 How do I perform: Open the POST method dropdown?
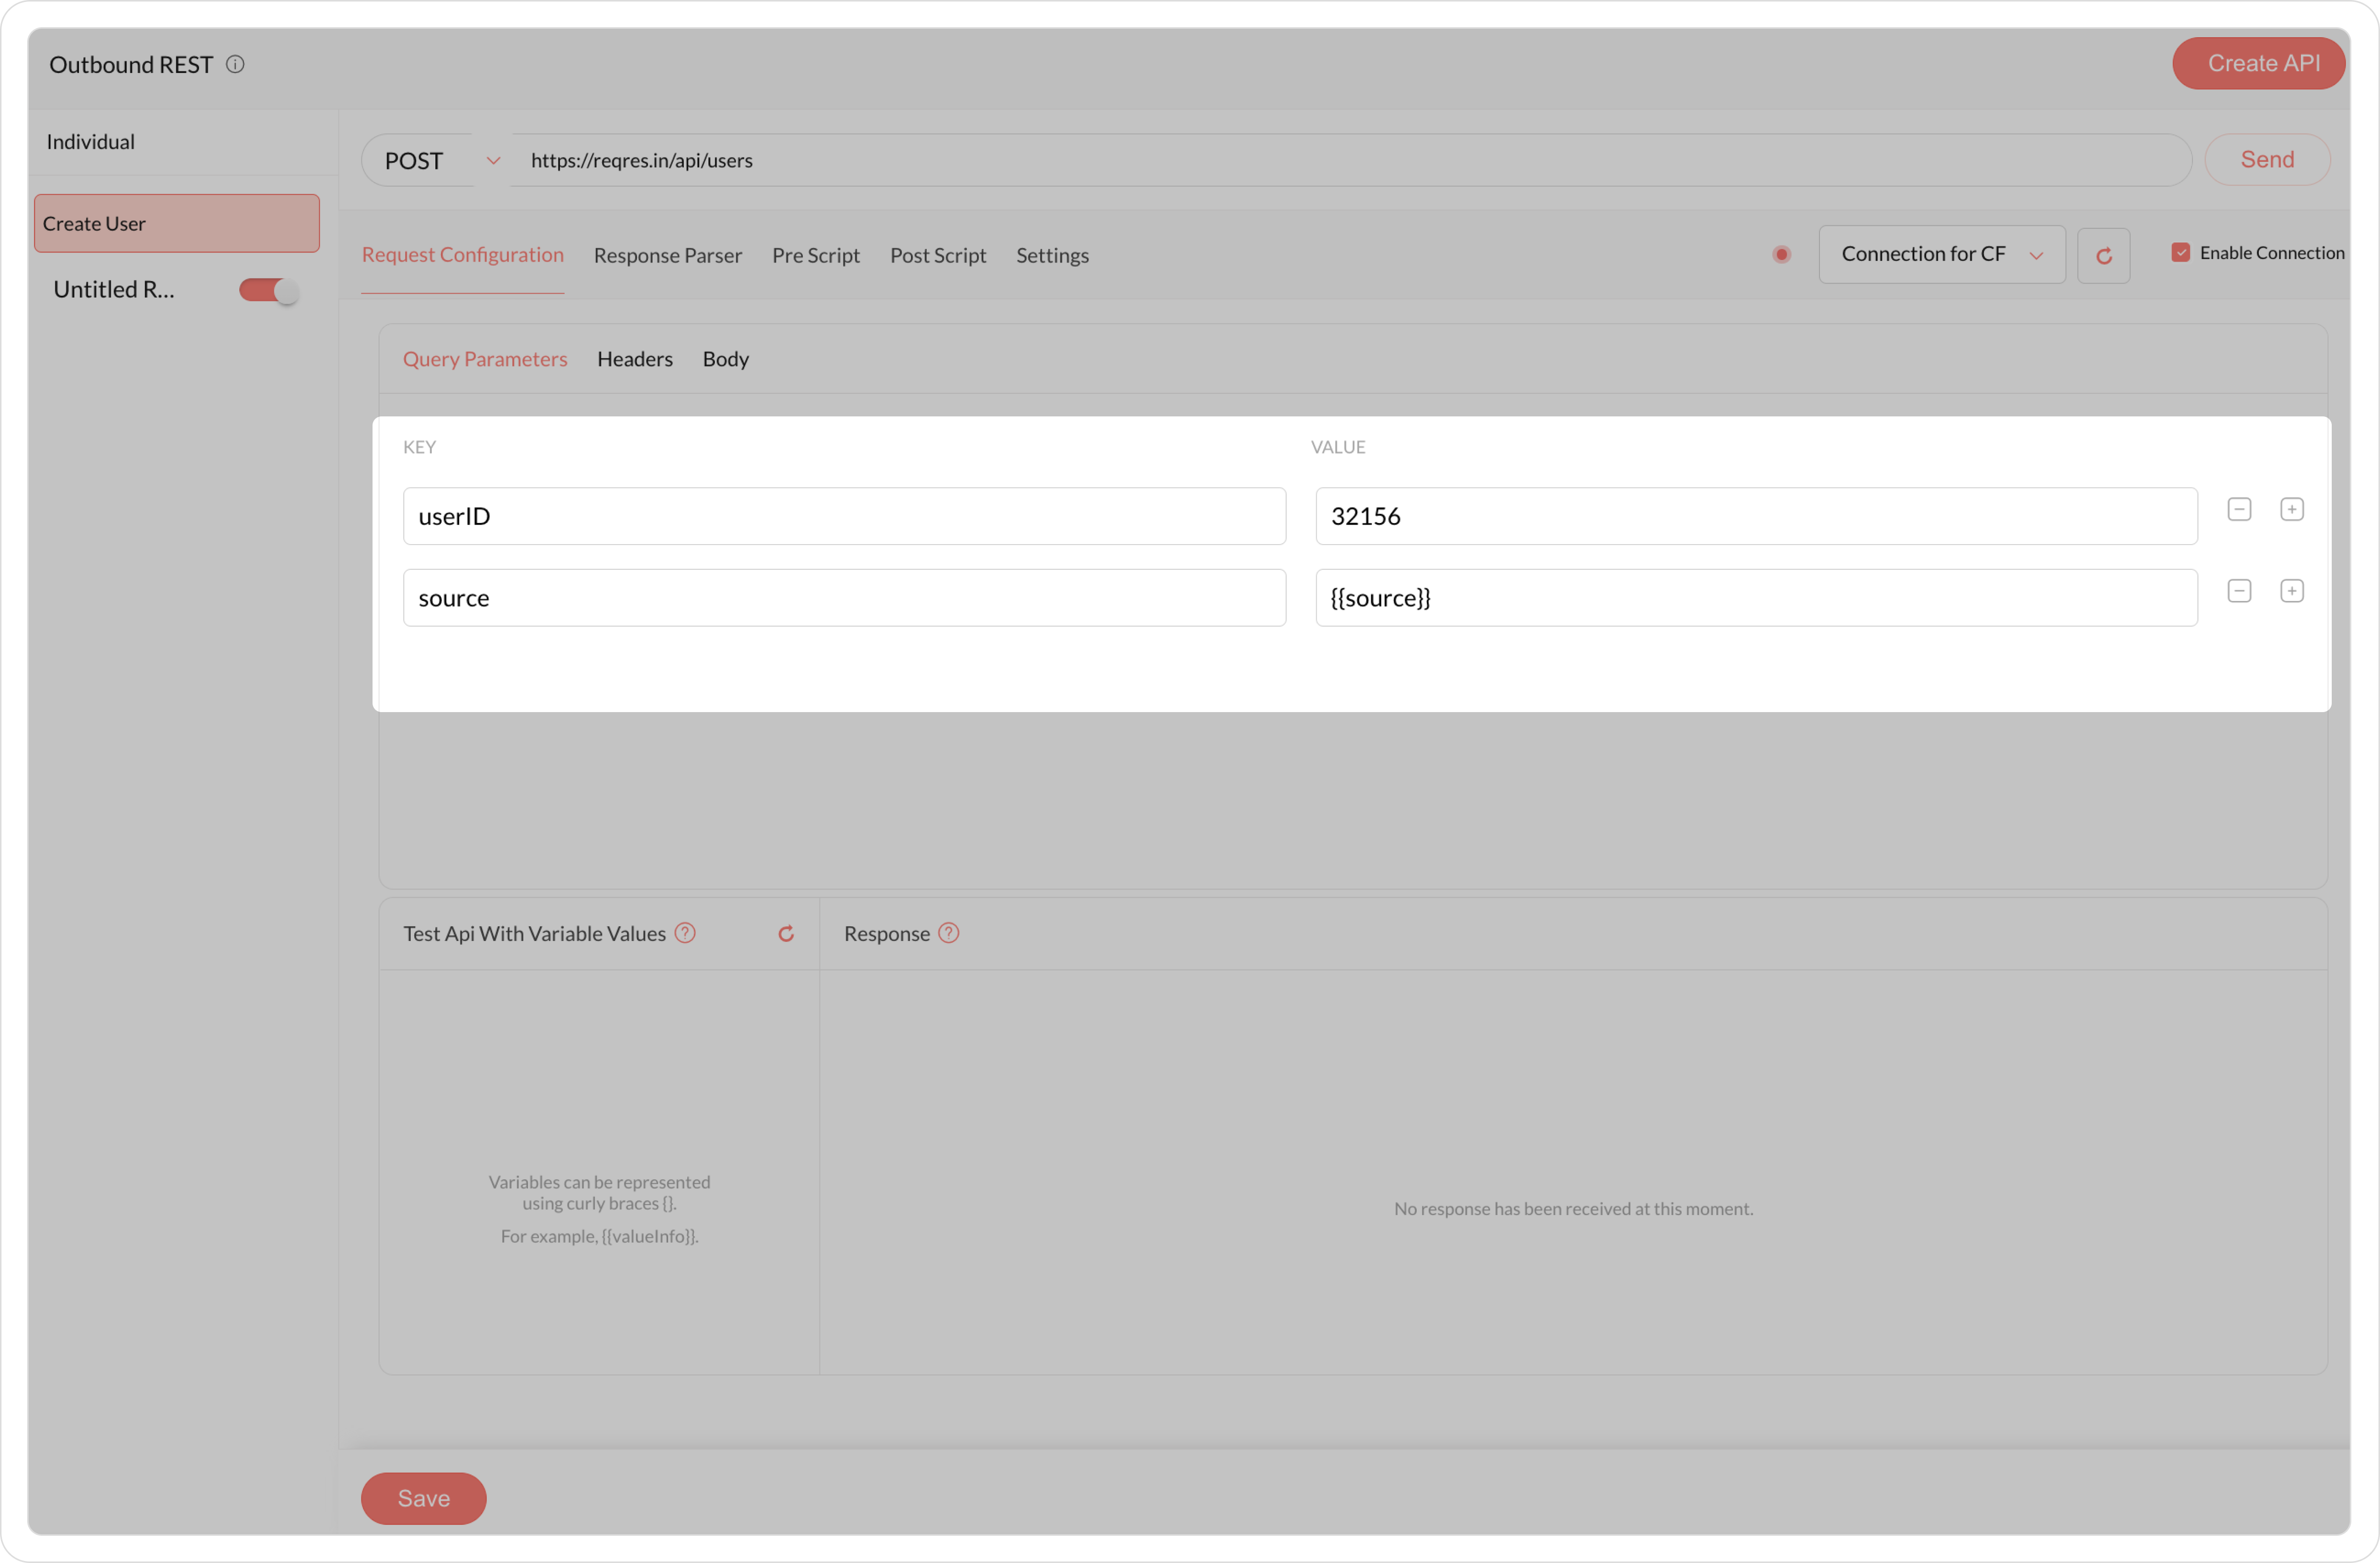(440, 161)
